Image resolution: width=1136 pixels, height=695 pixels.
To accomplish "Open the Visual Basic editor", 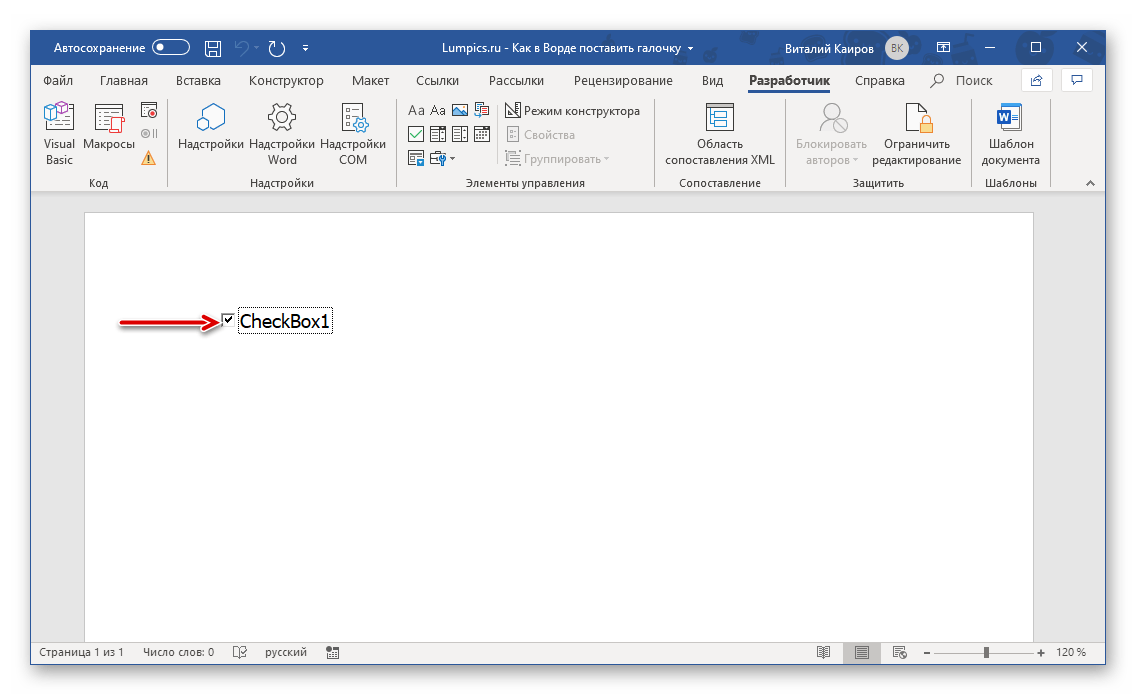I will 59,134.
